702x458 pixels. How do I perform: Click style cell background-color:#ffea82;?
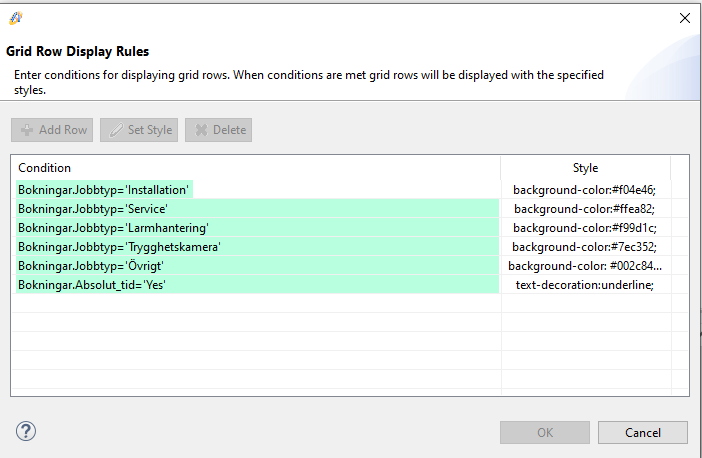pyautogui.click(x=585, y=209)
